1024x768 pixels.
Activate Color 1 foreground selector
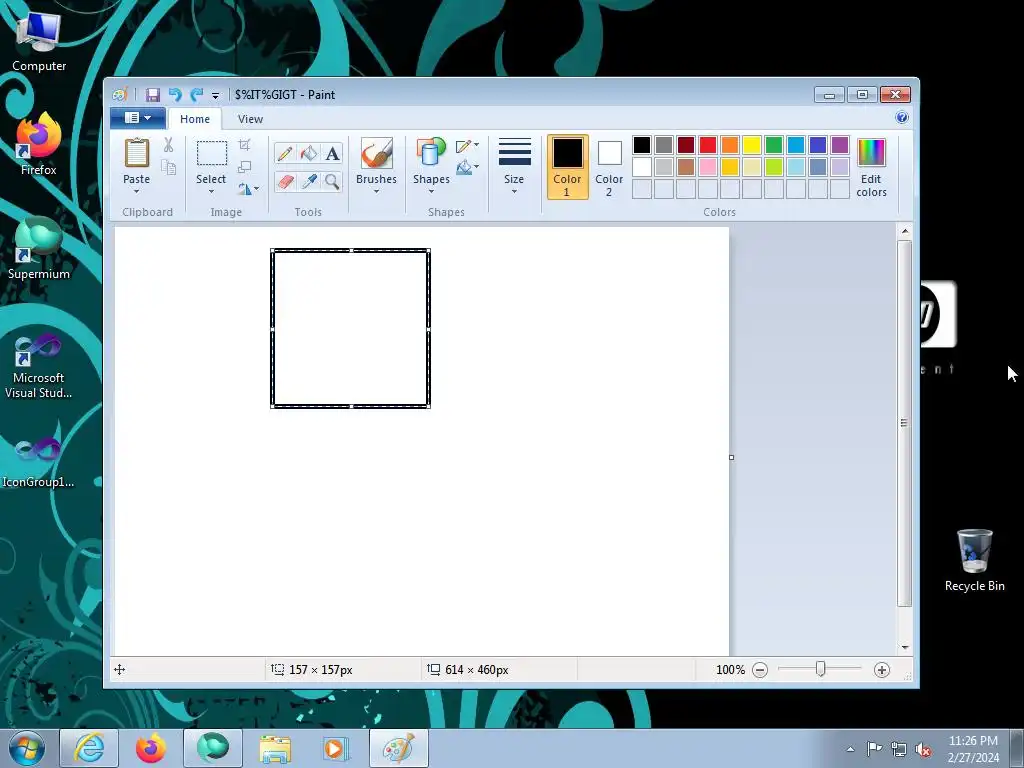click(568, 167)
